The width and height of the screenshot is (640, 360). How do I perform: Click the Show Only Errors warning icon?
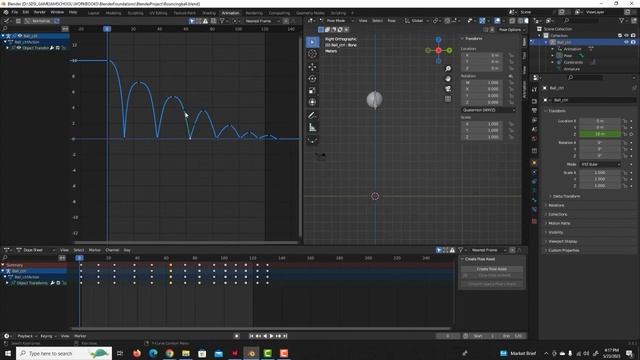tap(205, 21)
